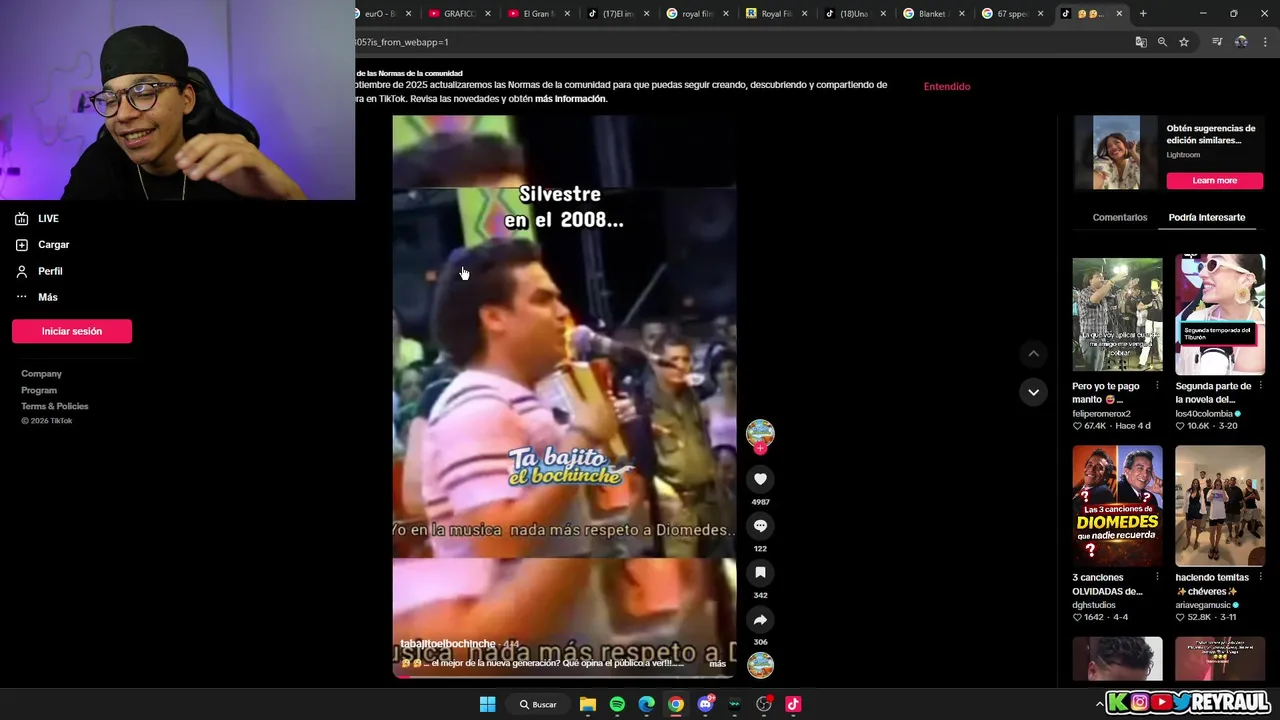The image size is (1280, 720).
Task: Share the video using the arrow icon
Action: click(x=760, y=620)
